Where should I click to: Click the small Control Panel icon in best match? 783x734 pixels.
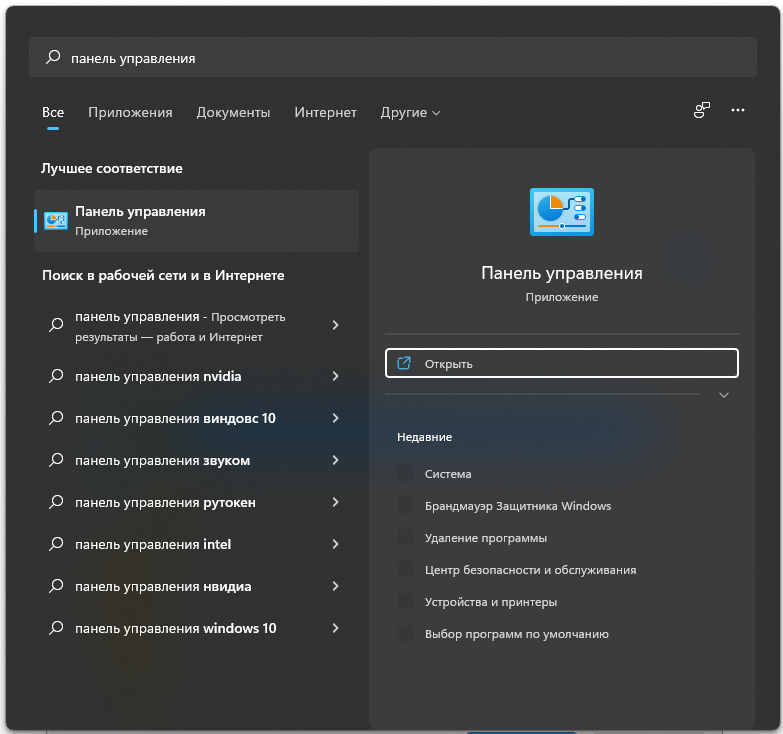pyautogui.click(x=55, y=221)
